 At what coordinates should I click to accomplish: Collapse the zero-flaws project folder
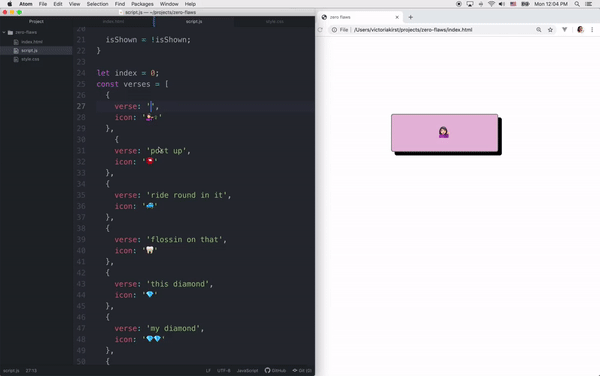click(4, 33)
